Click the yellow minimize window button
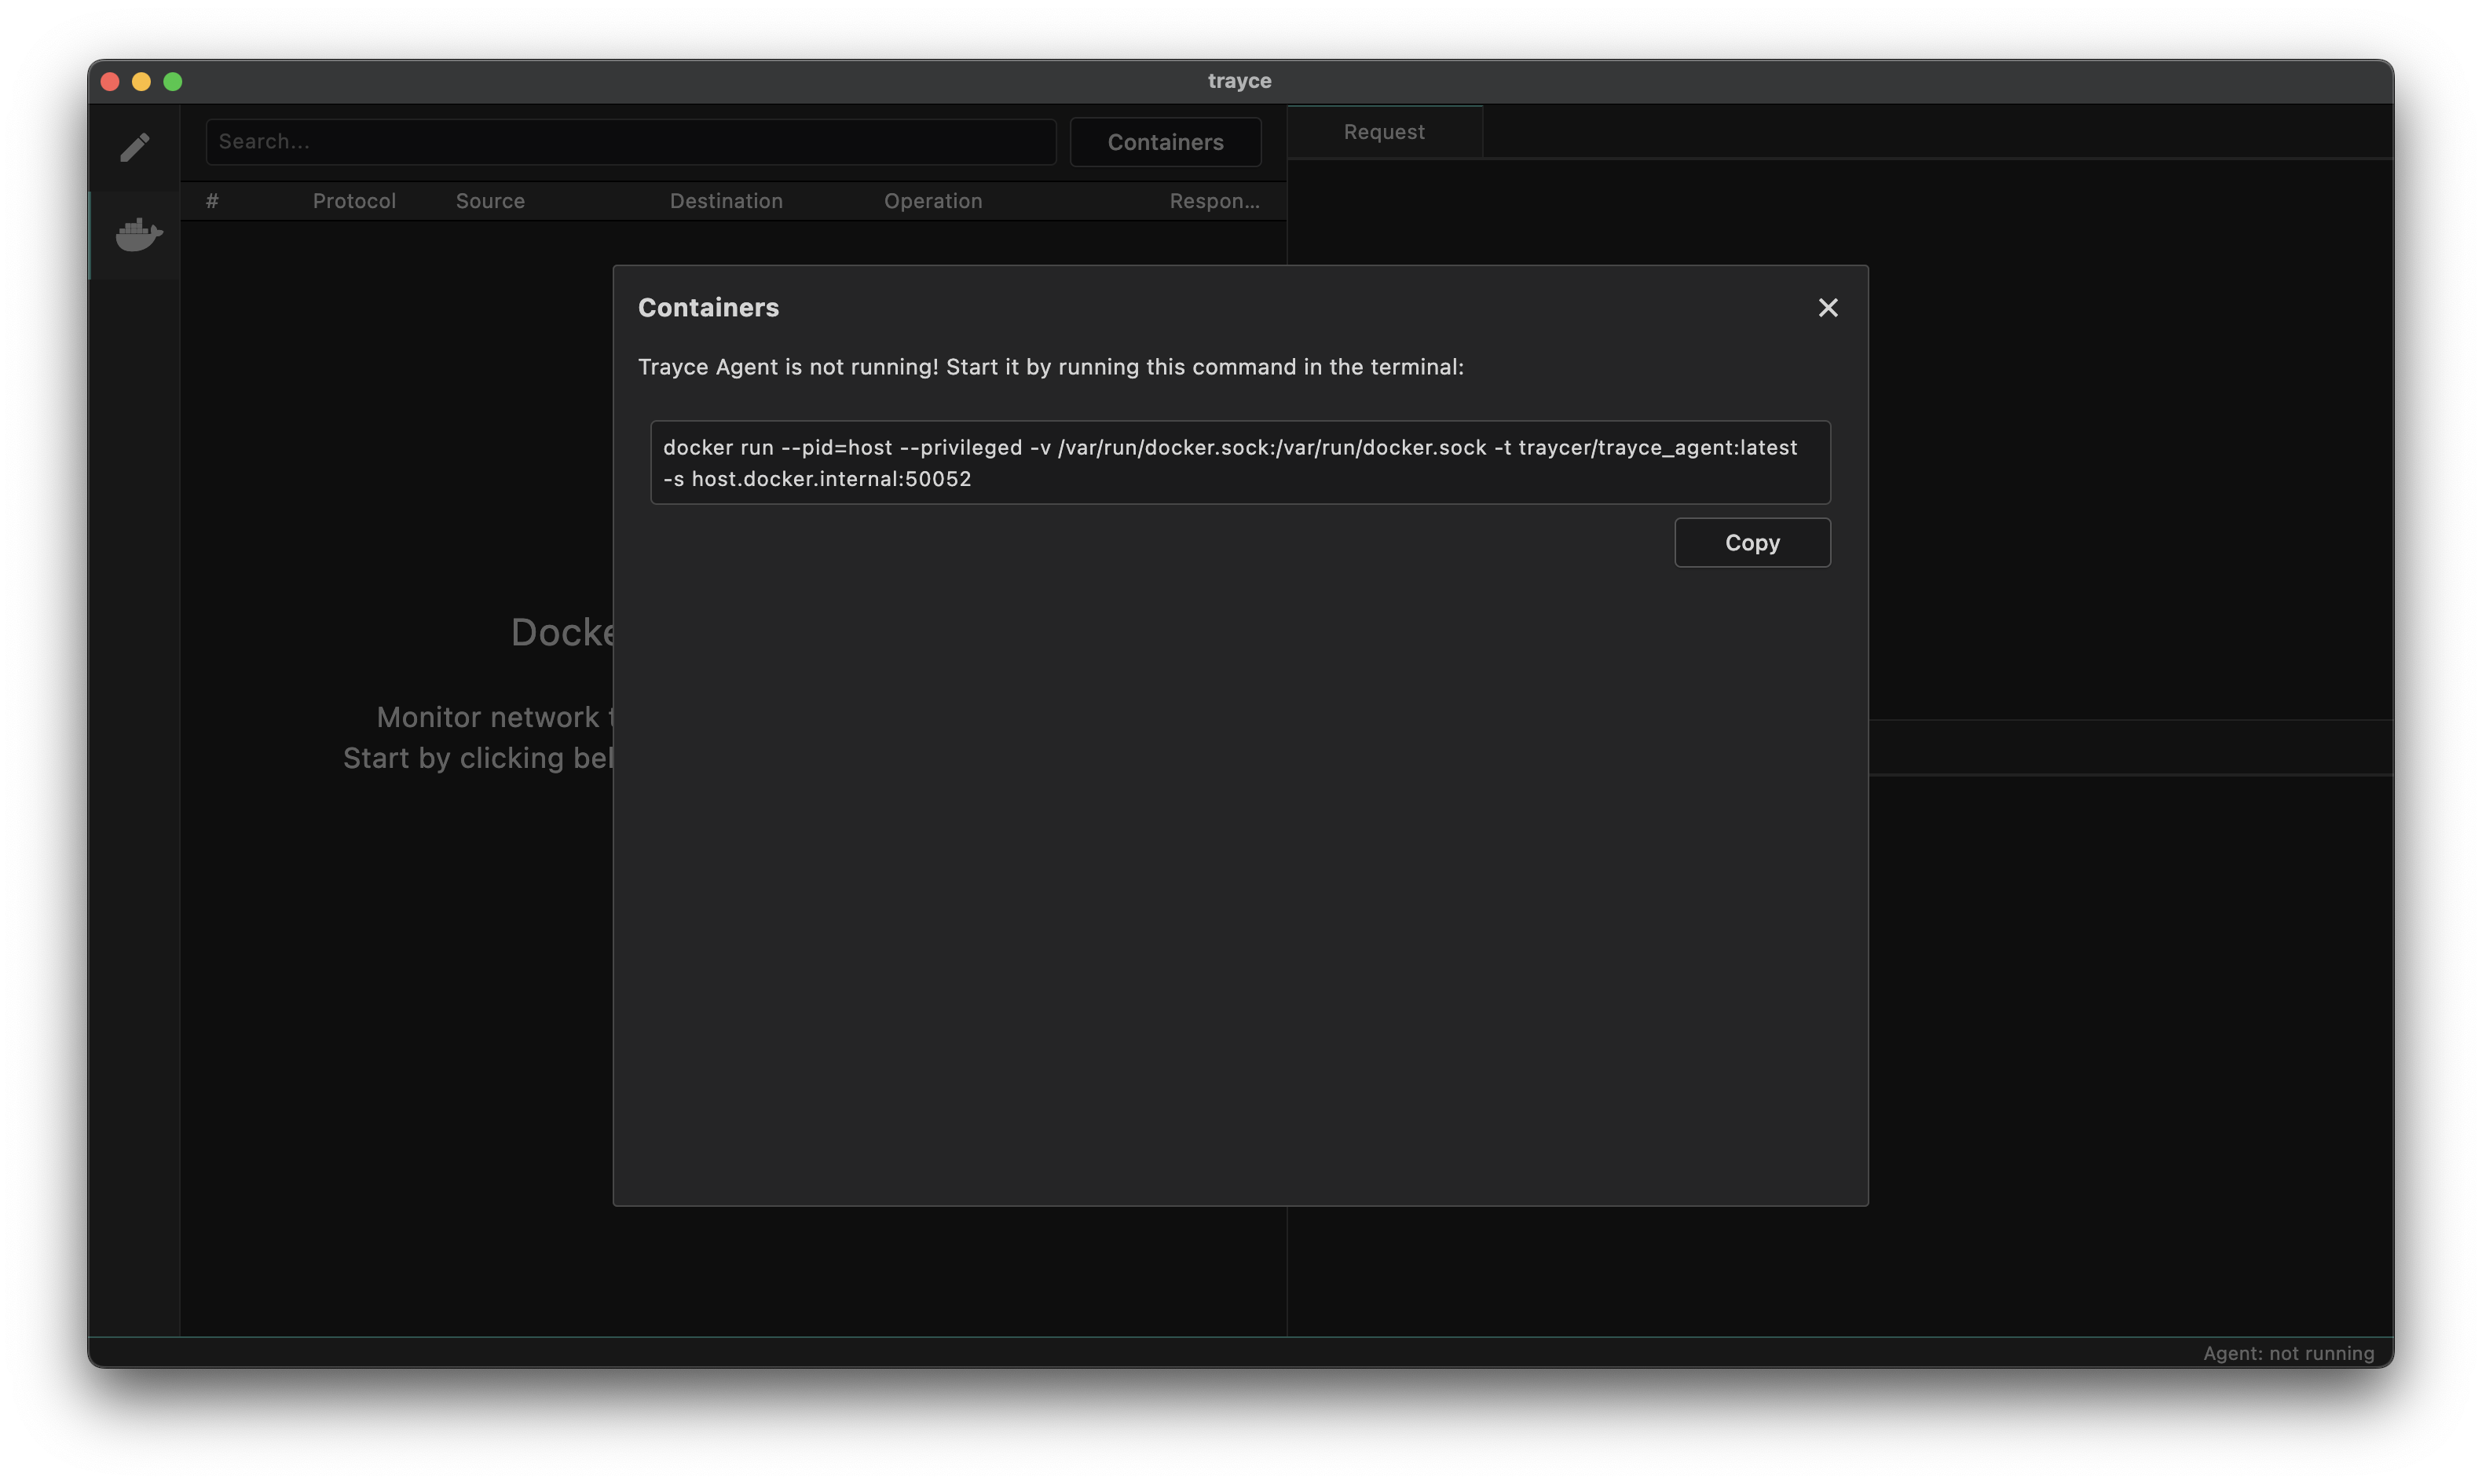Image resolution: width=2482 pixels, height=1484 pixels. tap(142, 81)
